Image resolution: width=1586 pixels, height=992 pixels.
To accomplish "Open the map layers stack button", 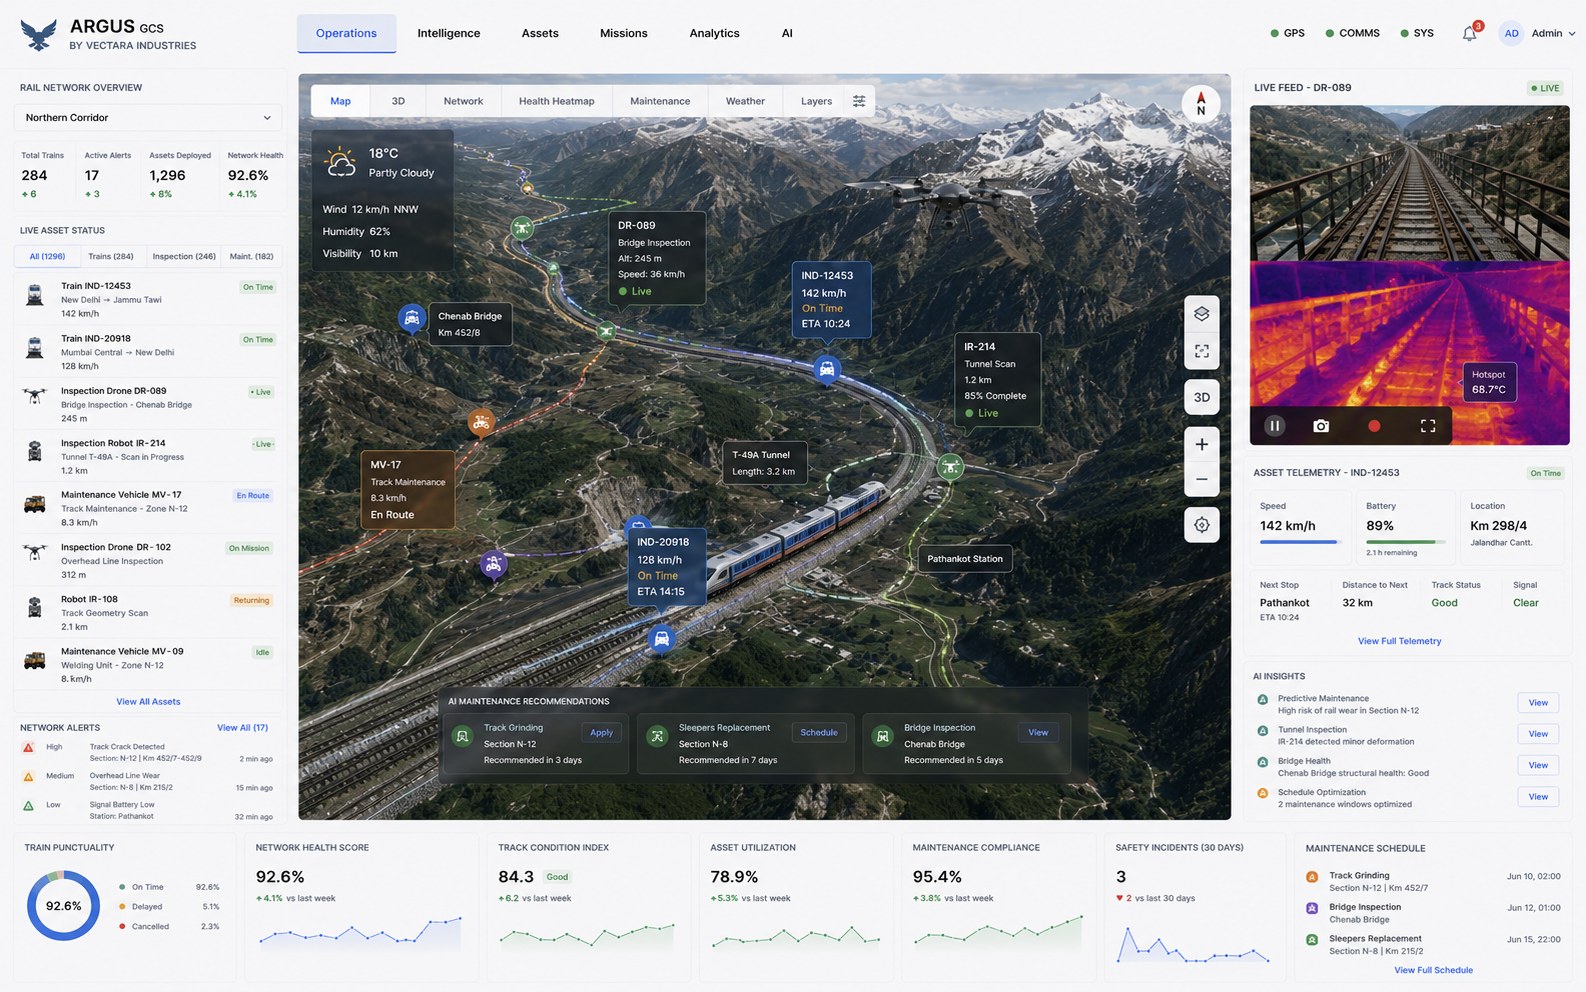I will [x=1202, y=313].
